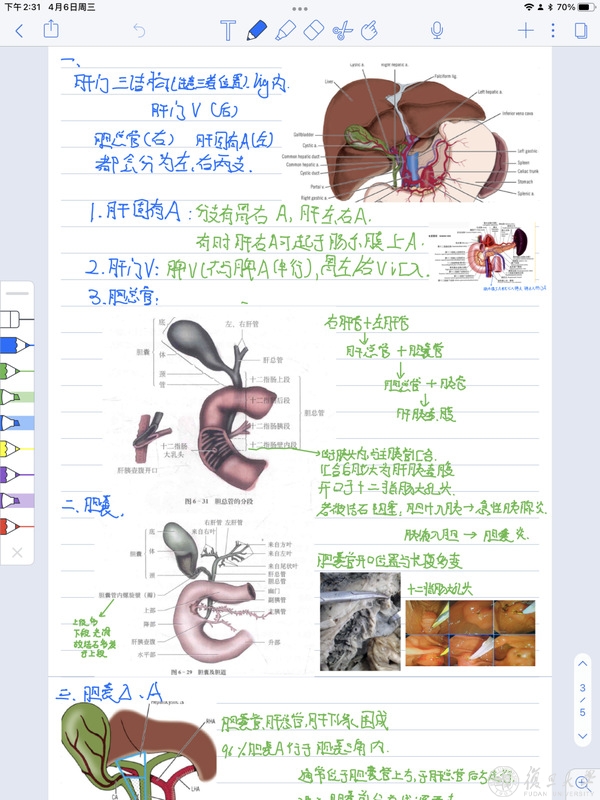Image resolution: width=600 pixels, height=800 pixels.
Task: Open the three-dot more options menu
Action: [552, 30]
